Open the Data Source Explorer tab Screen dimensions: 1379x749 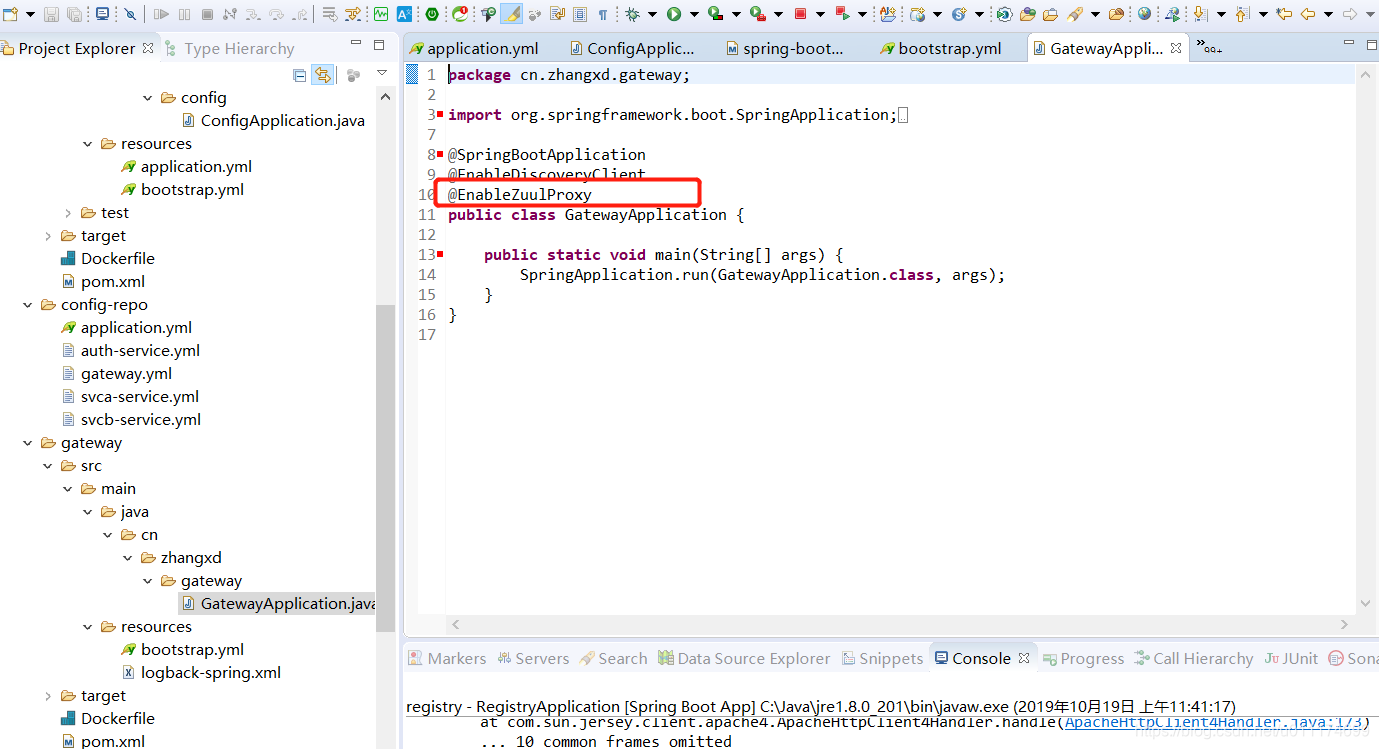(744, 658)
